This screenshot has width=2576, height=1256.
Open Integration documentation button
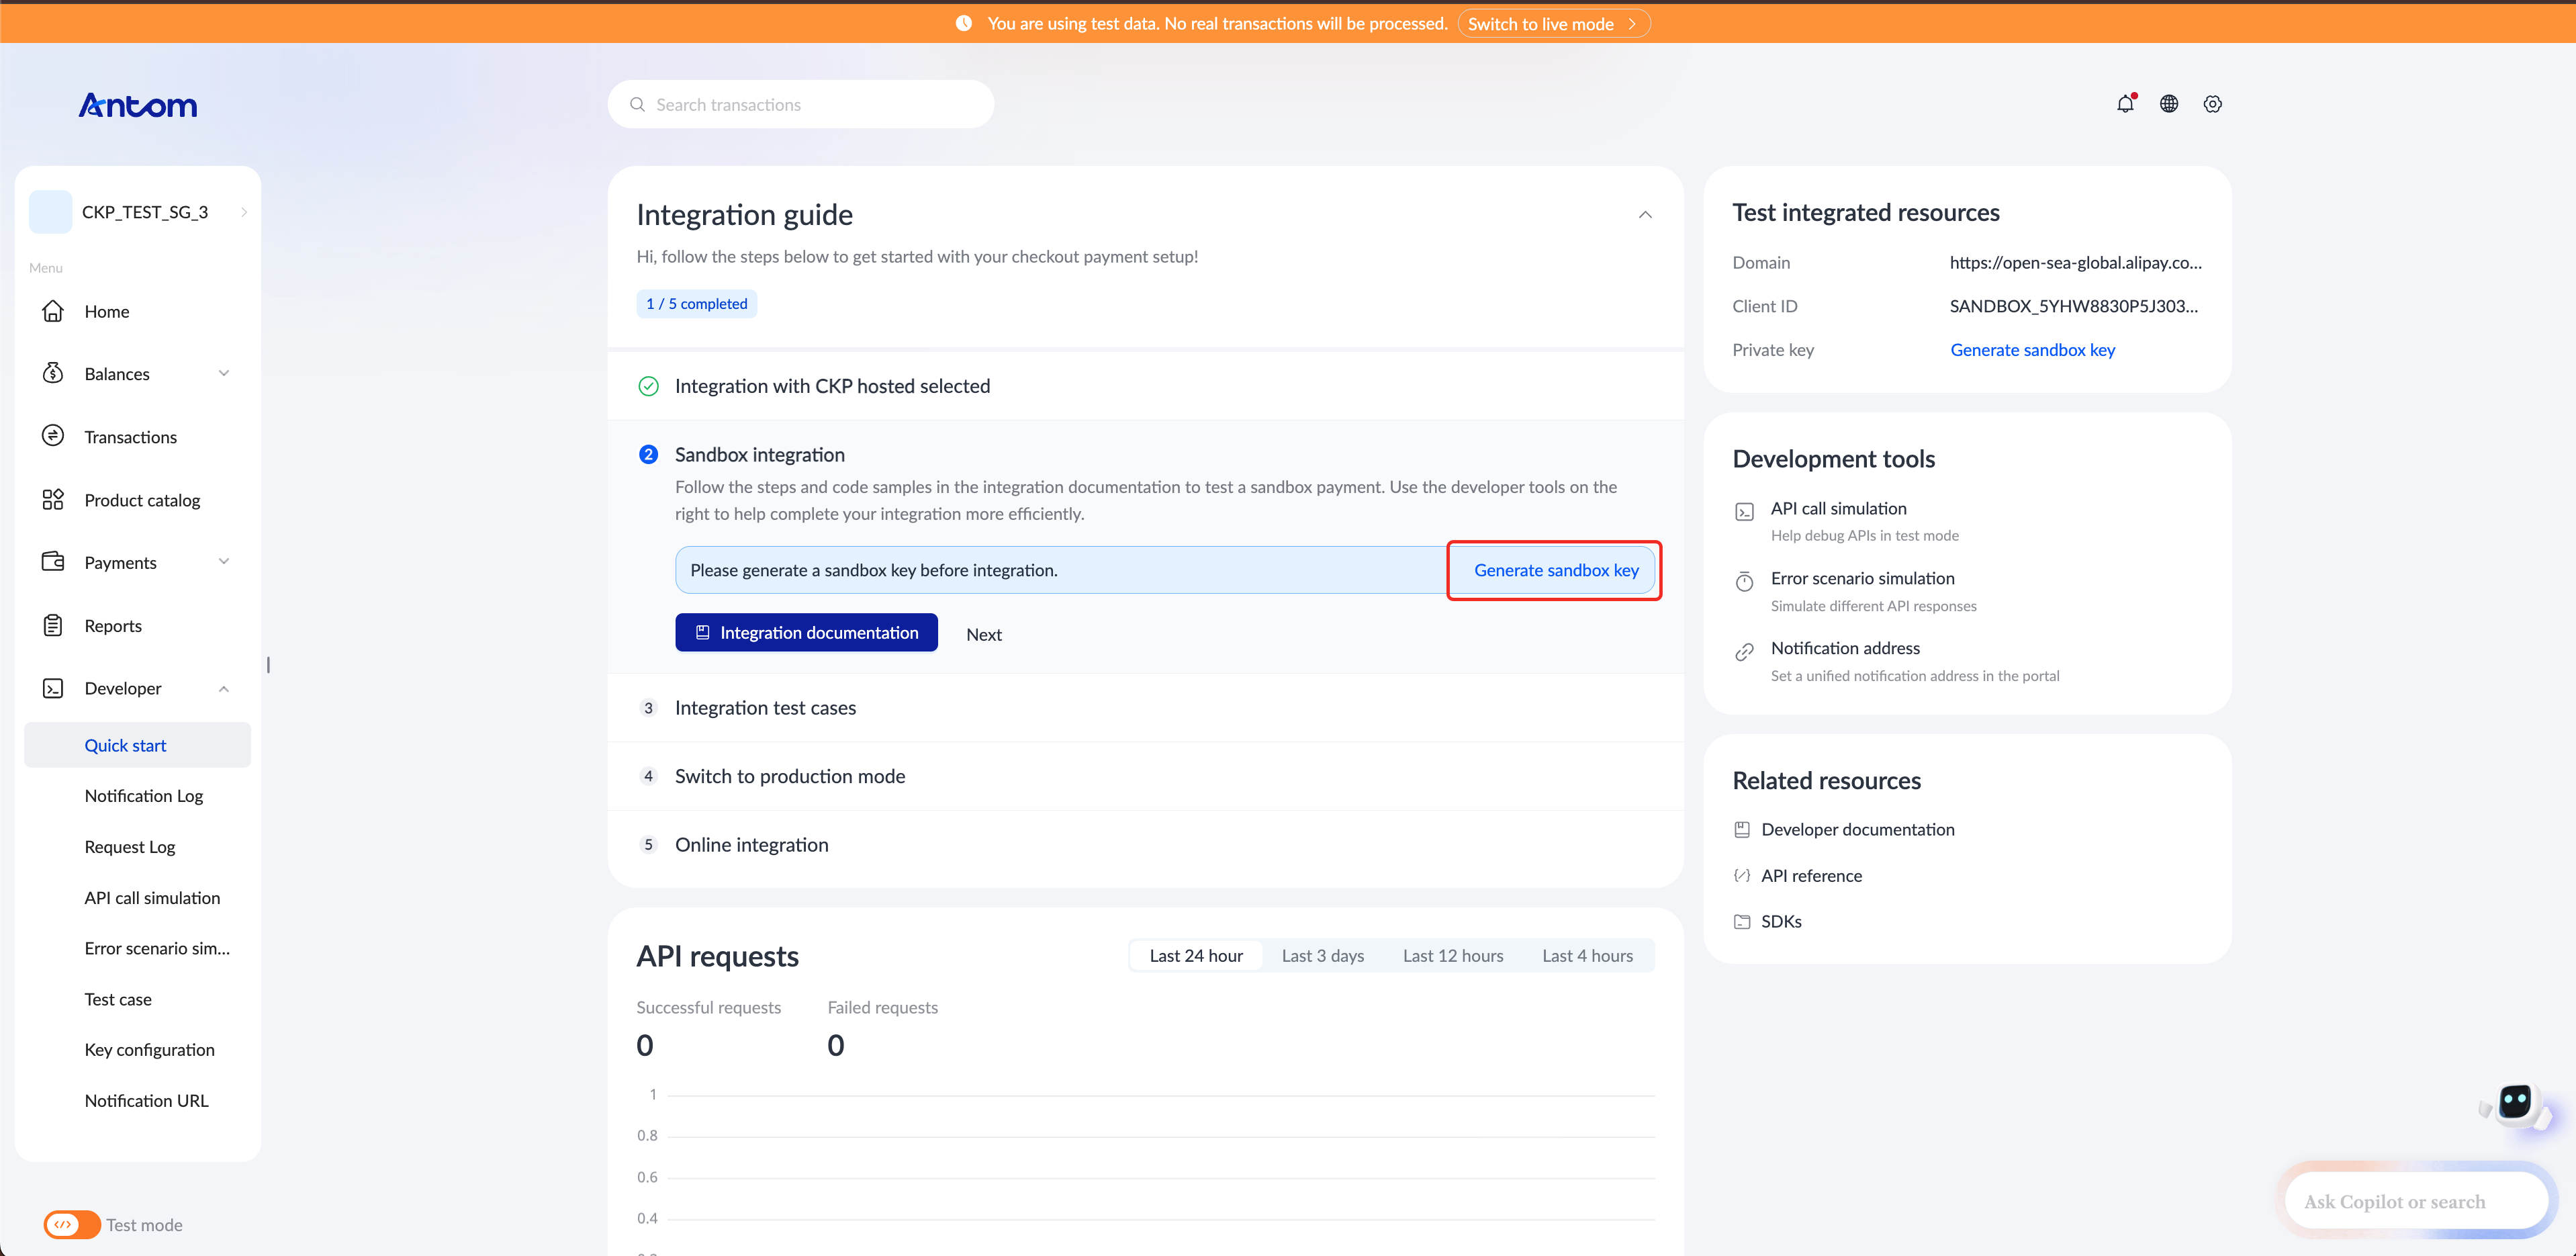point(806,632)
